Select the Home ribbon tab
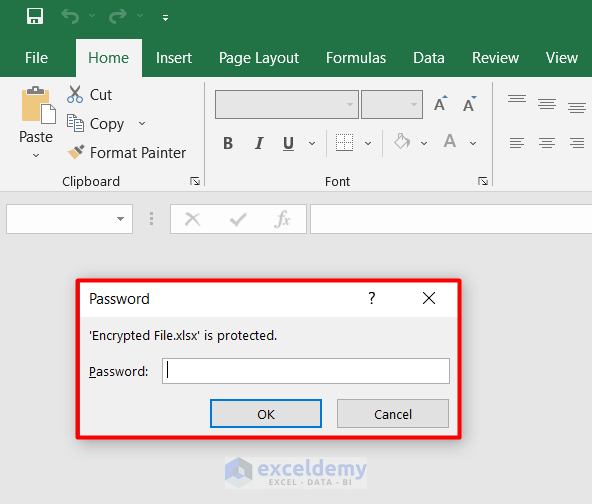 click(x=109, y=58)
